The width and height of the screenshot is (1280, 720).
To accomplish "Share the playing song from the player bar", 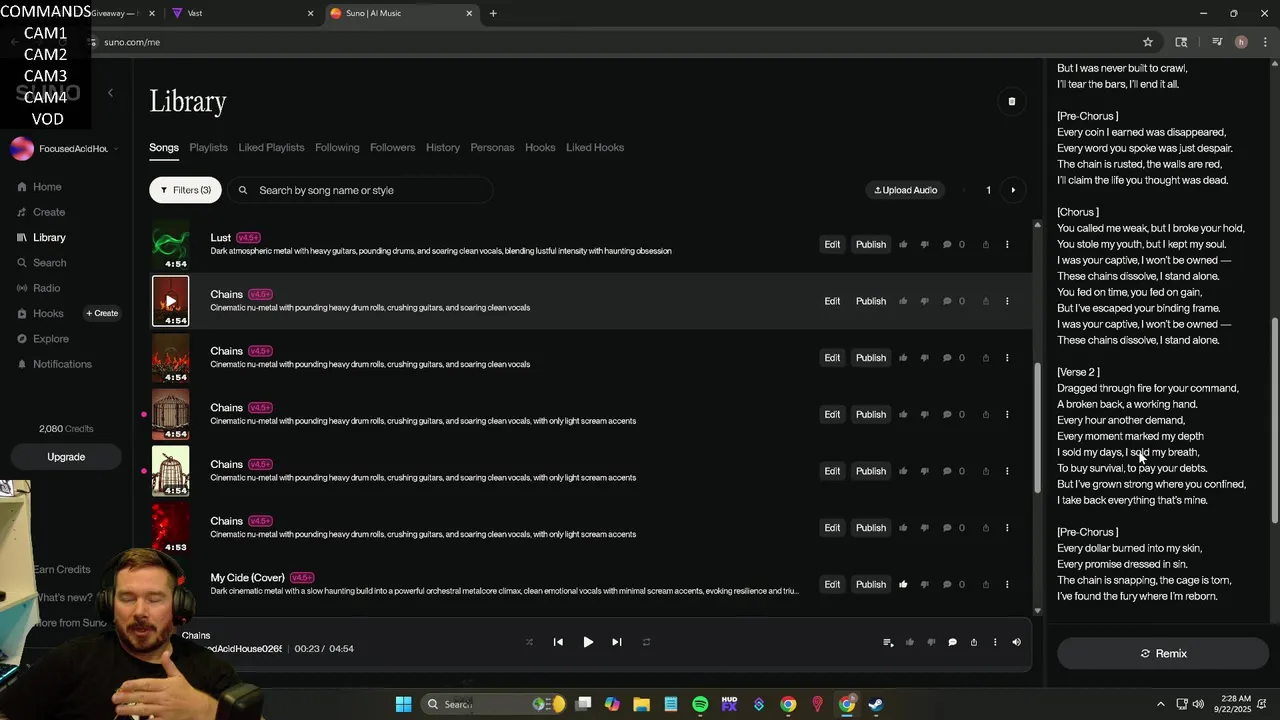I will click(974, 642).
